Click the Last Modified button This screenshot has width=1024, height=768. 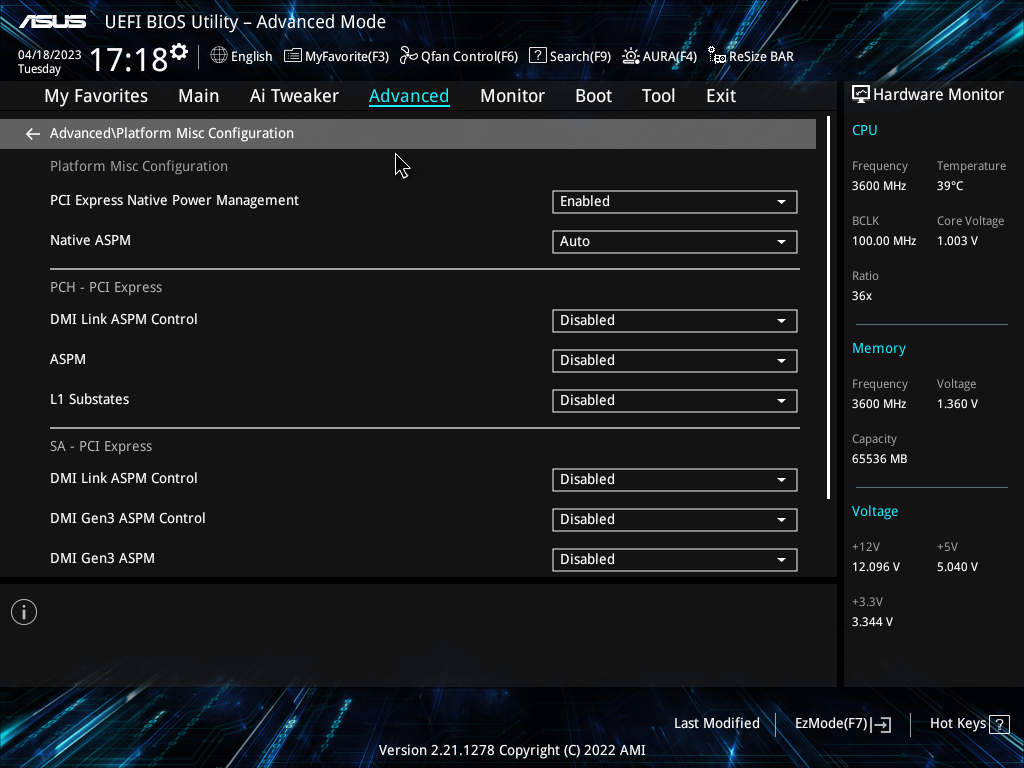(x=716, y=723)
